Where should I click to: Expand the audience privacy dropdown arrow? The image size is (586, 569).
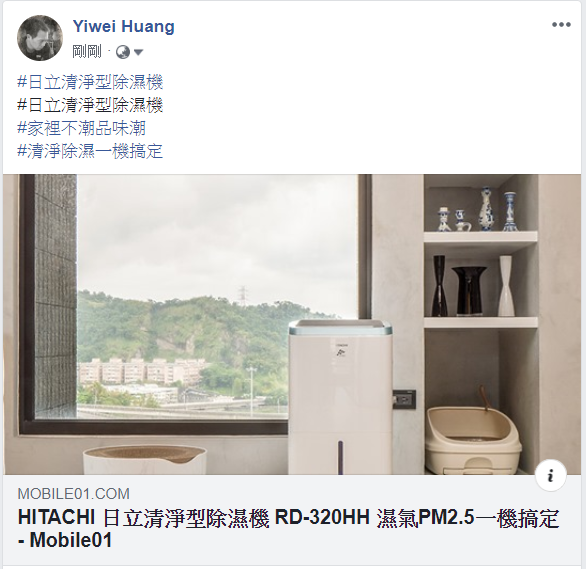pos(138,52)
